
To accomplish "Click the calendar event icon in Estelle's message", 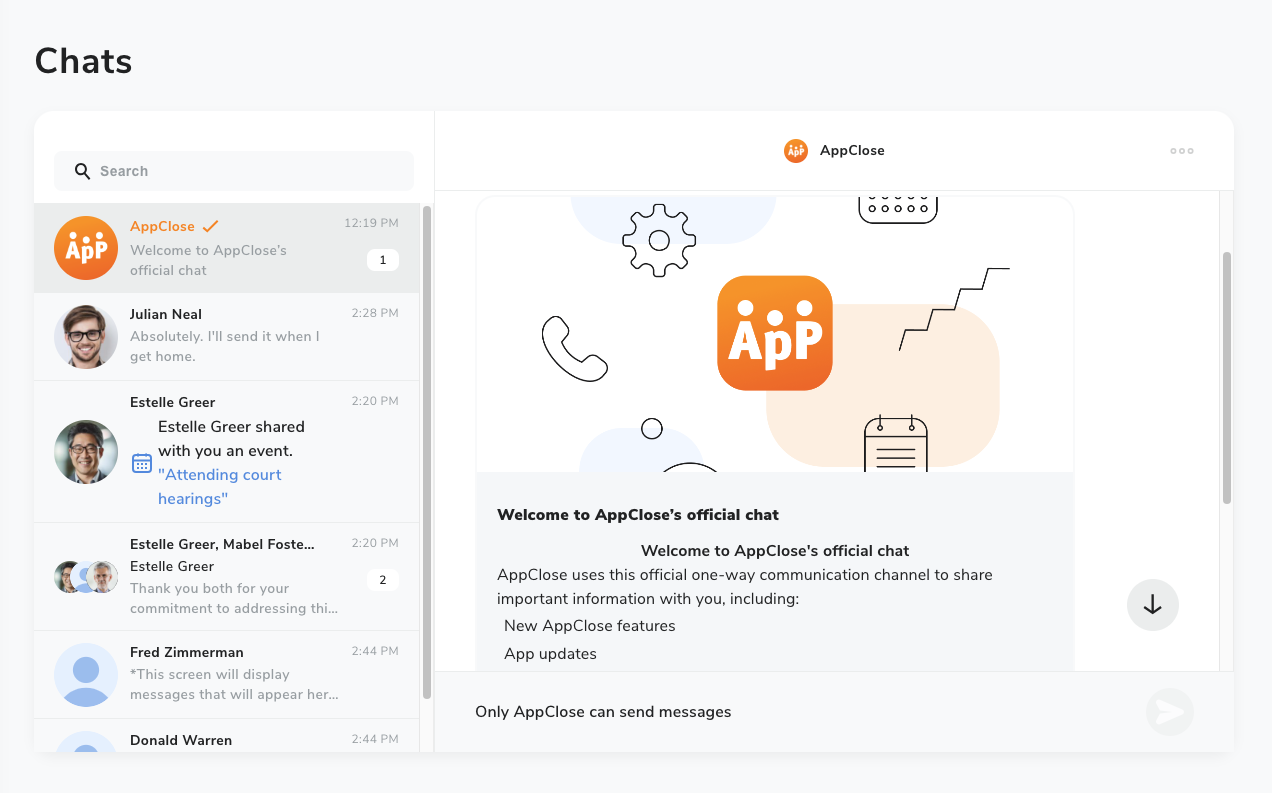I will (x=142, y=463).
